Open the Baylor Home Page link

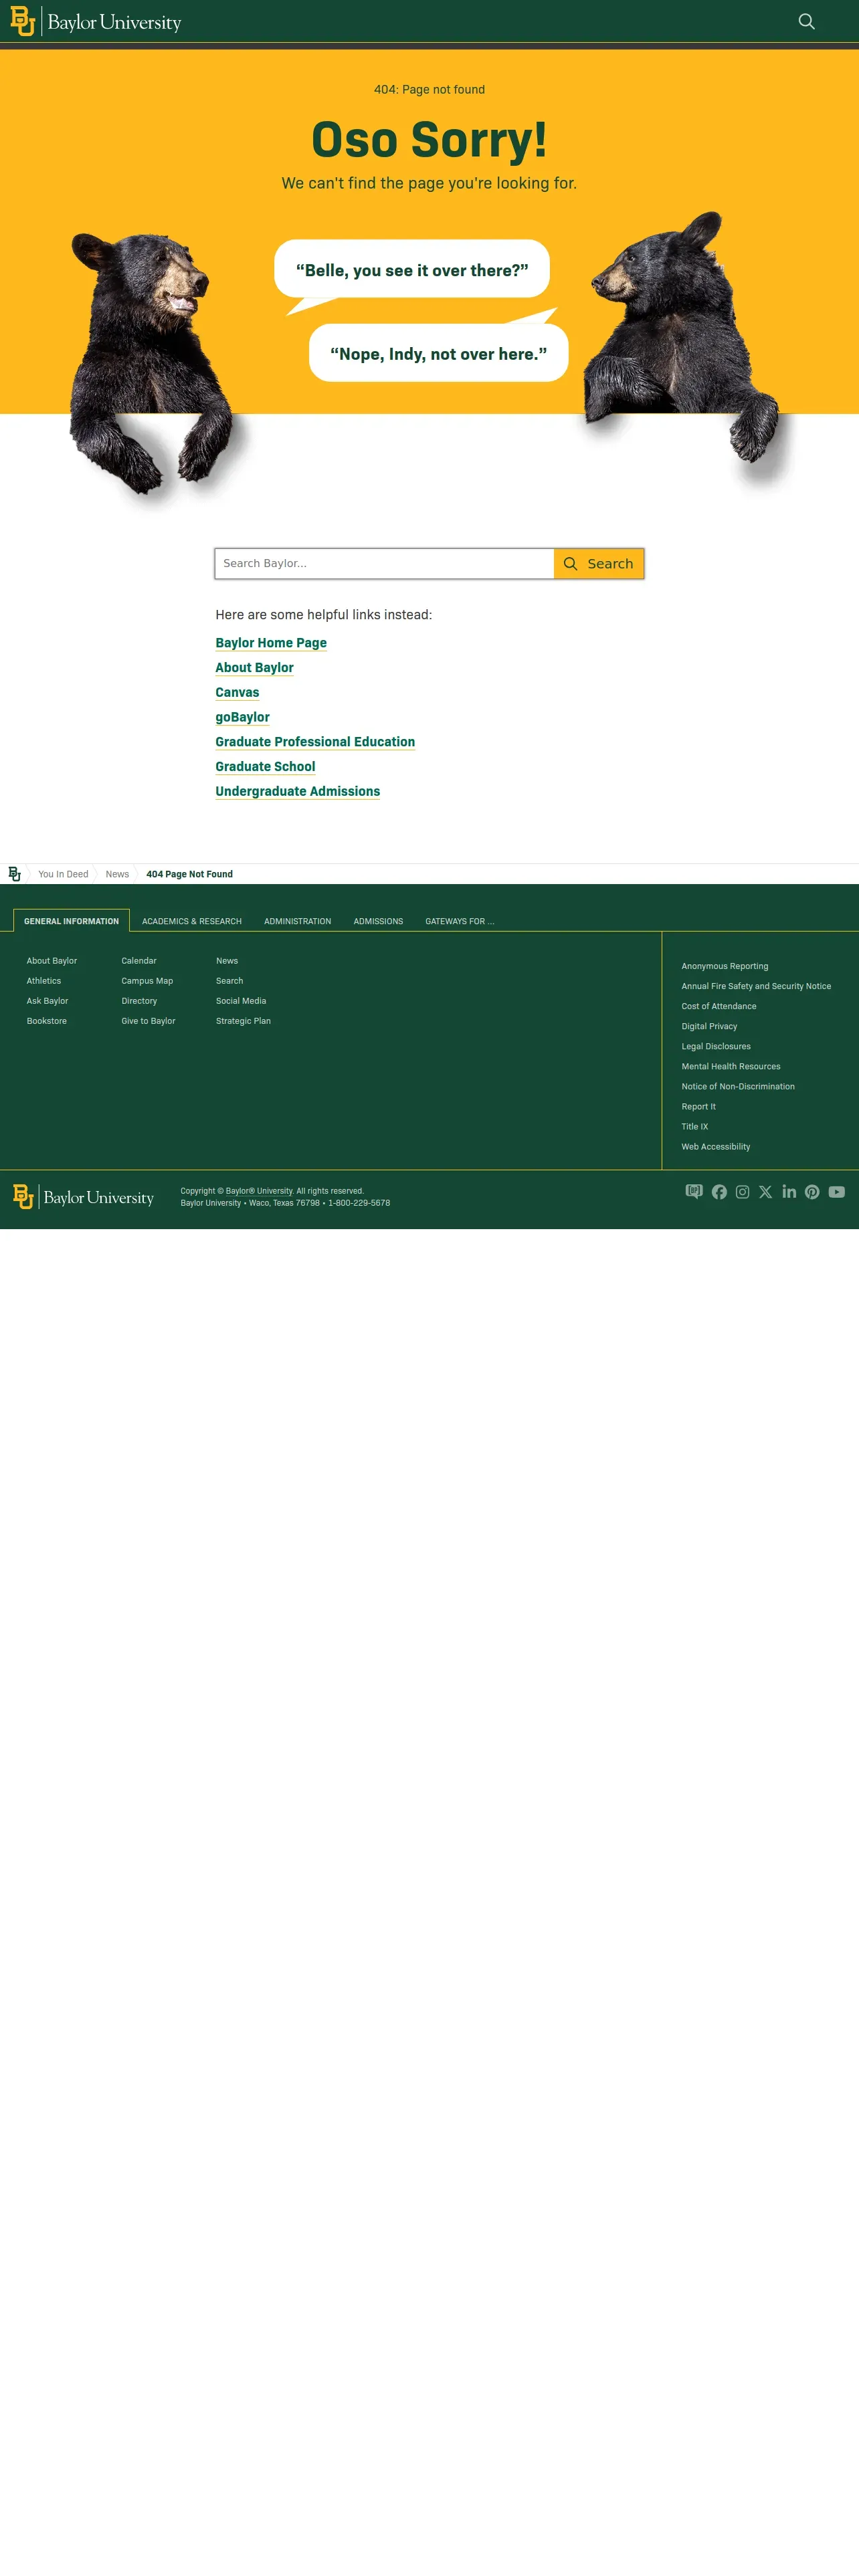271,643
